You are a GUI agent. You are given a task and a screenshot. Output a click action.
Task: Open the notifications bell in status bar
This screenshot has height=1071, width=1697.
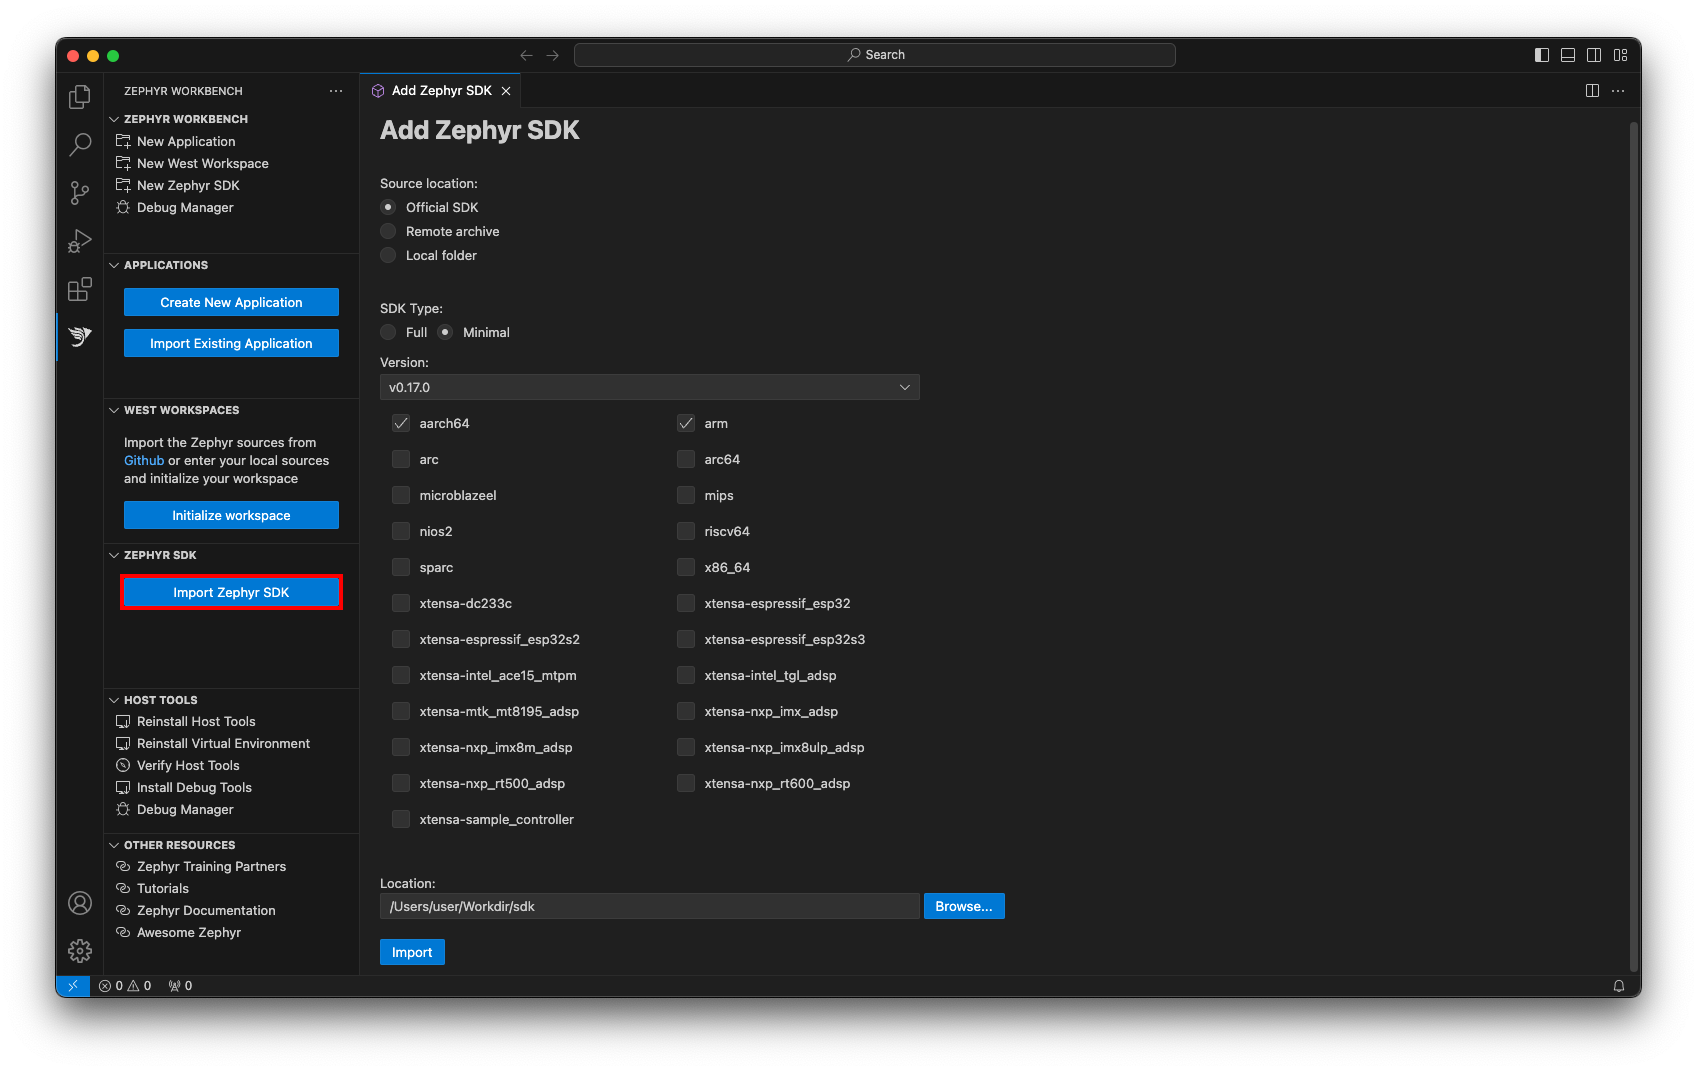pyautogui.click(x=1619, y=986)
